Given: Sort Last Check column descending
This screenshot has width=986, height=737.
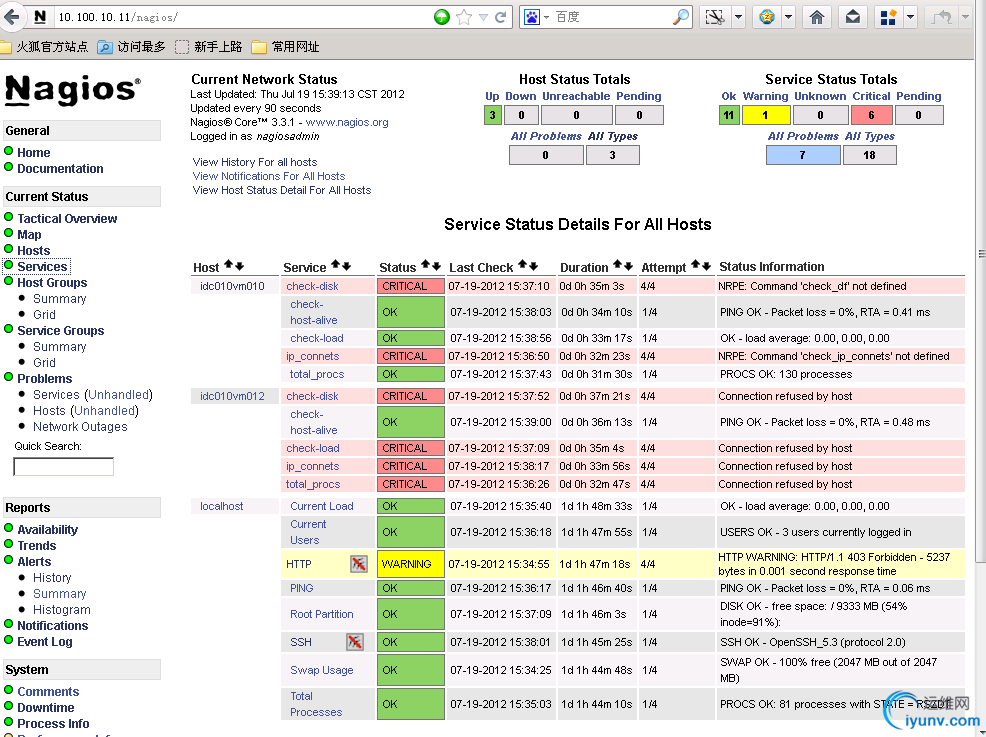Looking at the screenshot, I should (534, 265).
